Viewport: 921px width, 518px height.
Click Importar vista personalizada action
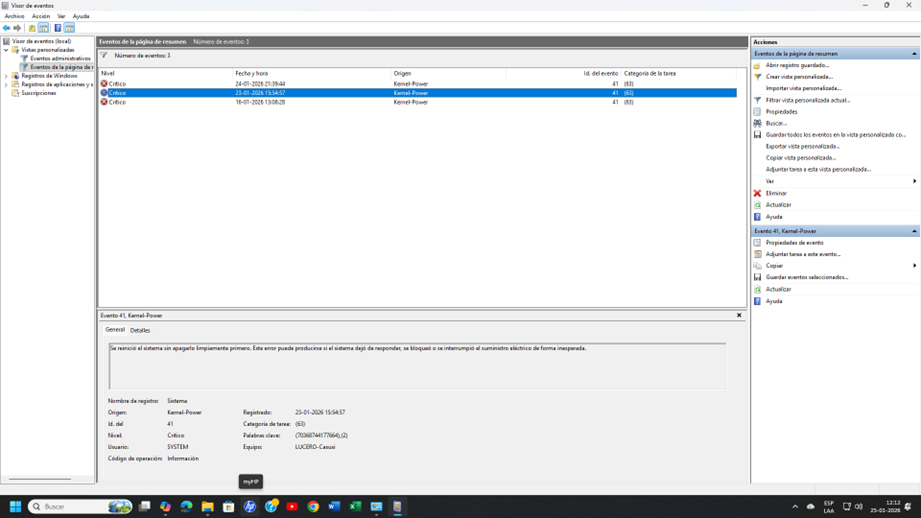(x=804, y=89)
